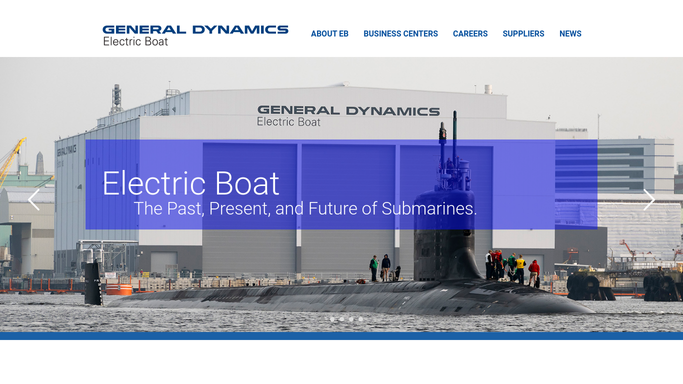Open the NEWS section
The height and width of the screenshot is (384, 683).
tap(570, 34)
